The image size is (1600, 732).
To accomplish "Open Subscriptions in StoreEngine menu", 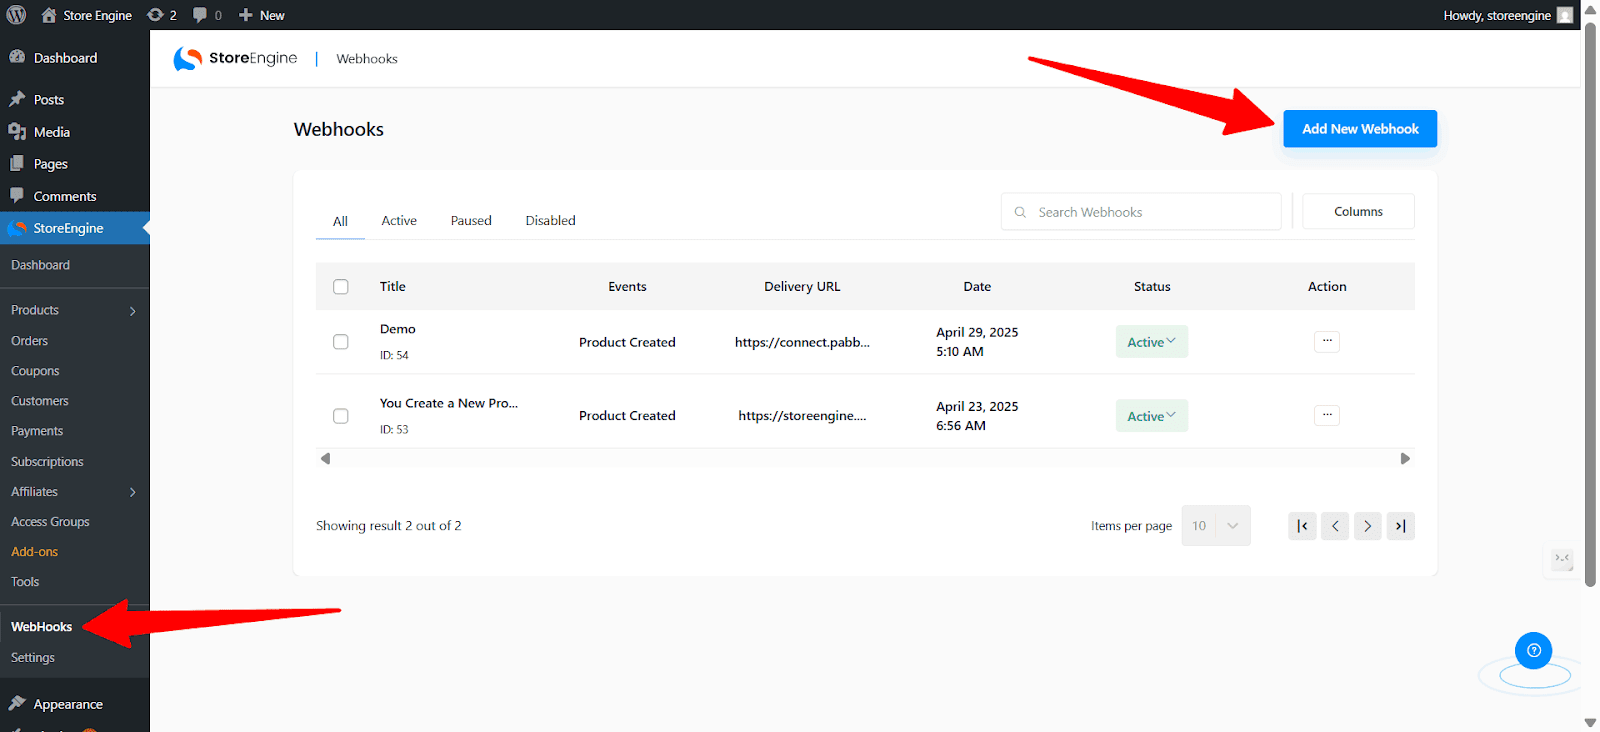I will 47,462.
